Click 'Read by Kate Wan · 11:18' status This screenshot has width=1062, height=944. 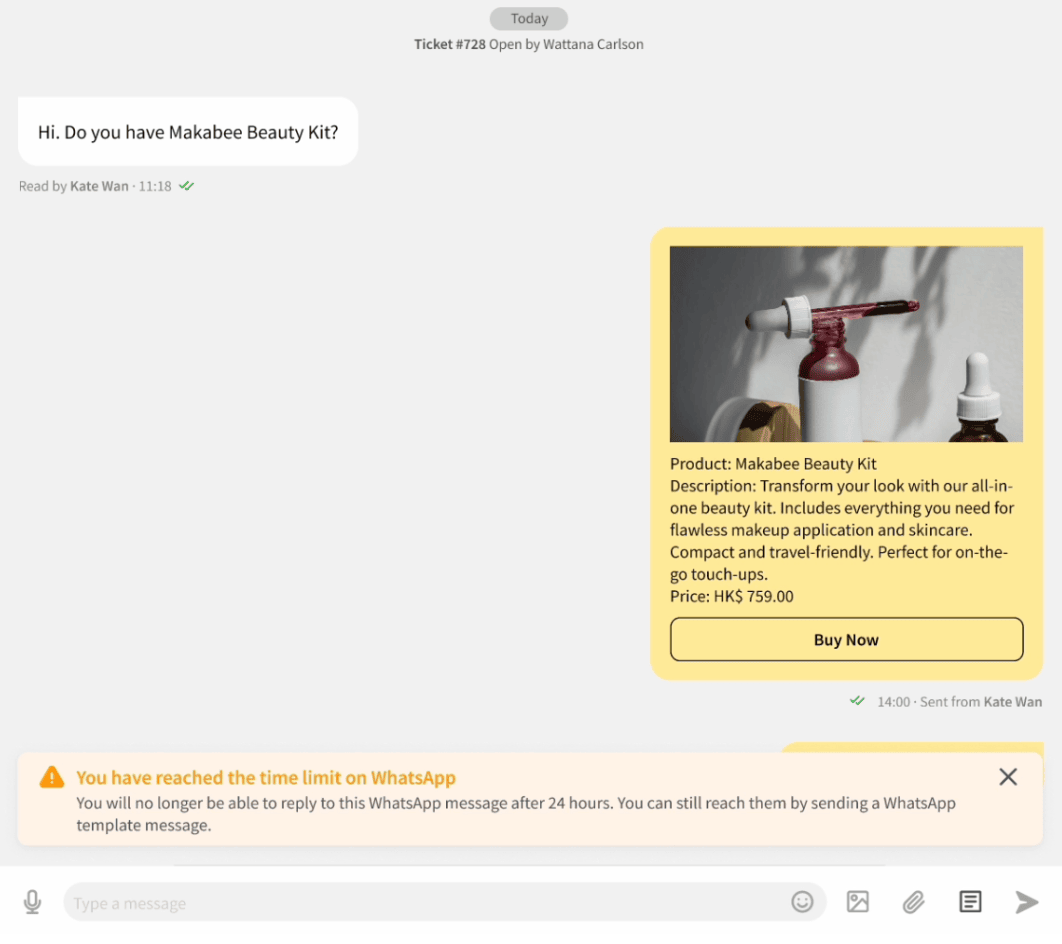click(95, 186)
